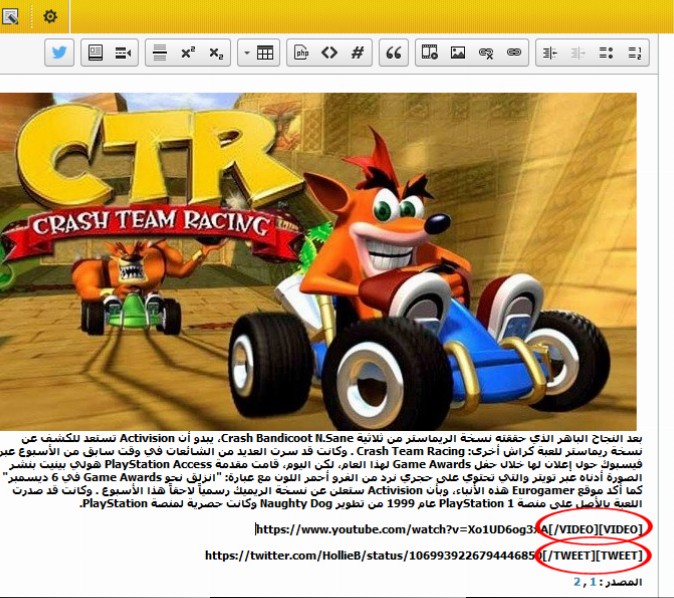The image size is (674, 598).
Task: Create a numbered ordered list
Action: [634, 53]
